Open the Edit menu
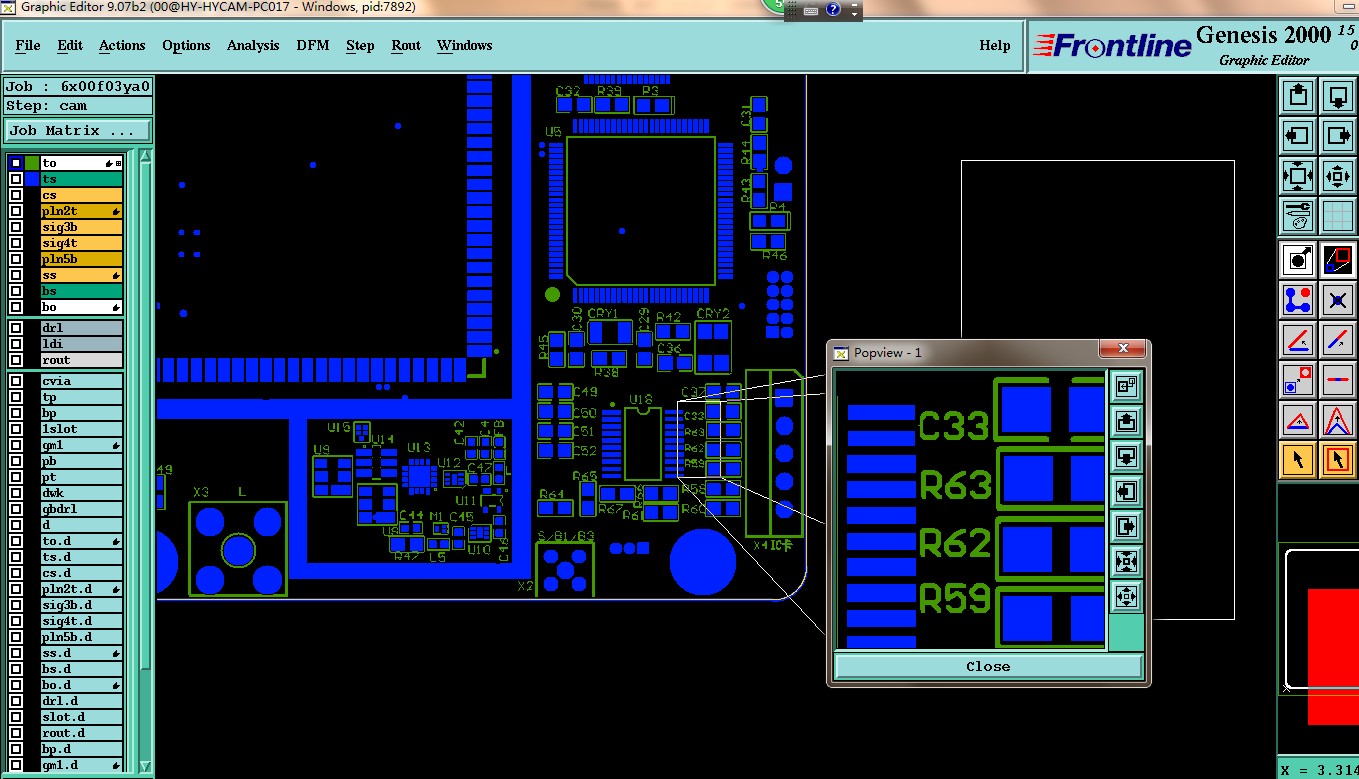The height and width of the screenshot is (779, 1359). click(70, 45)
